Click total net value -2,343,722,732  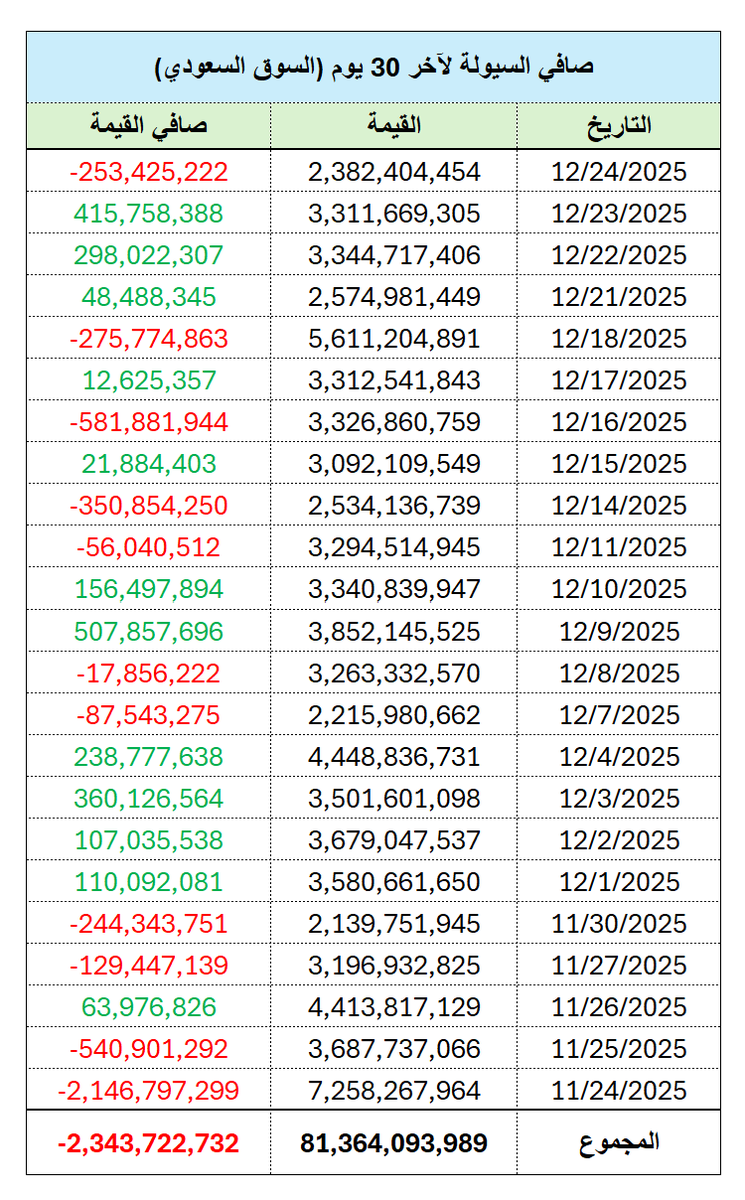pos(149,1143)
